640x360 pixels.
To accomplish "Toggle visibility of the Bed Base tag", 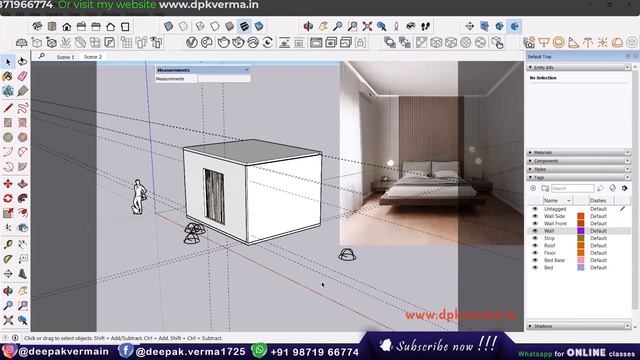I will pos(535,260).
